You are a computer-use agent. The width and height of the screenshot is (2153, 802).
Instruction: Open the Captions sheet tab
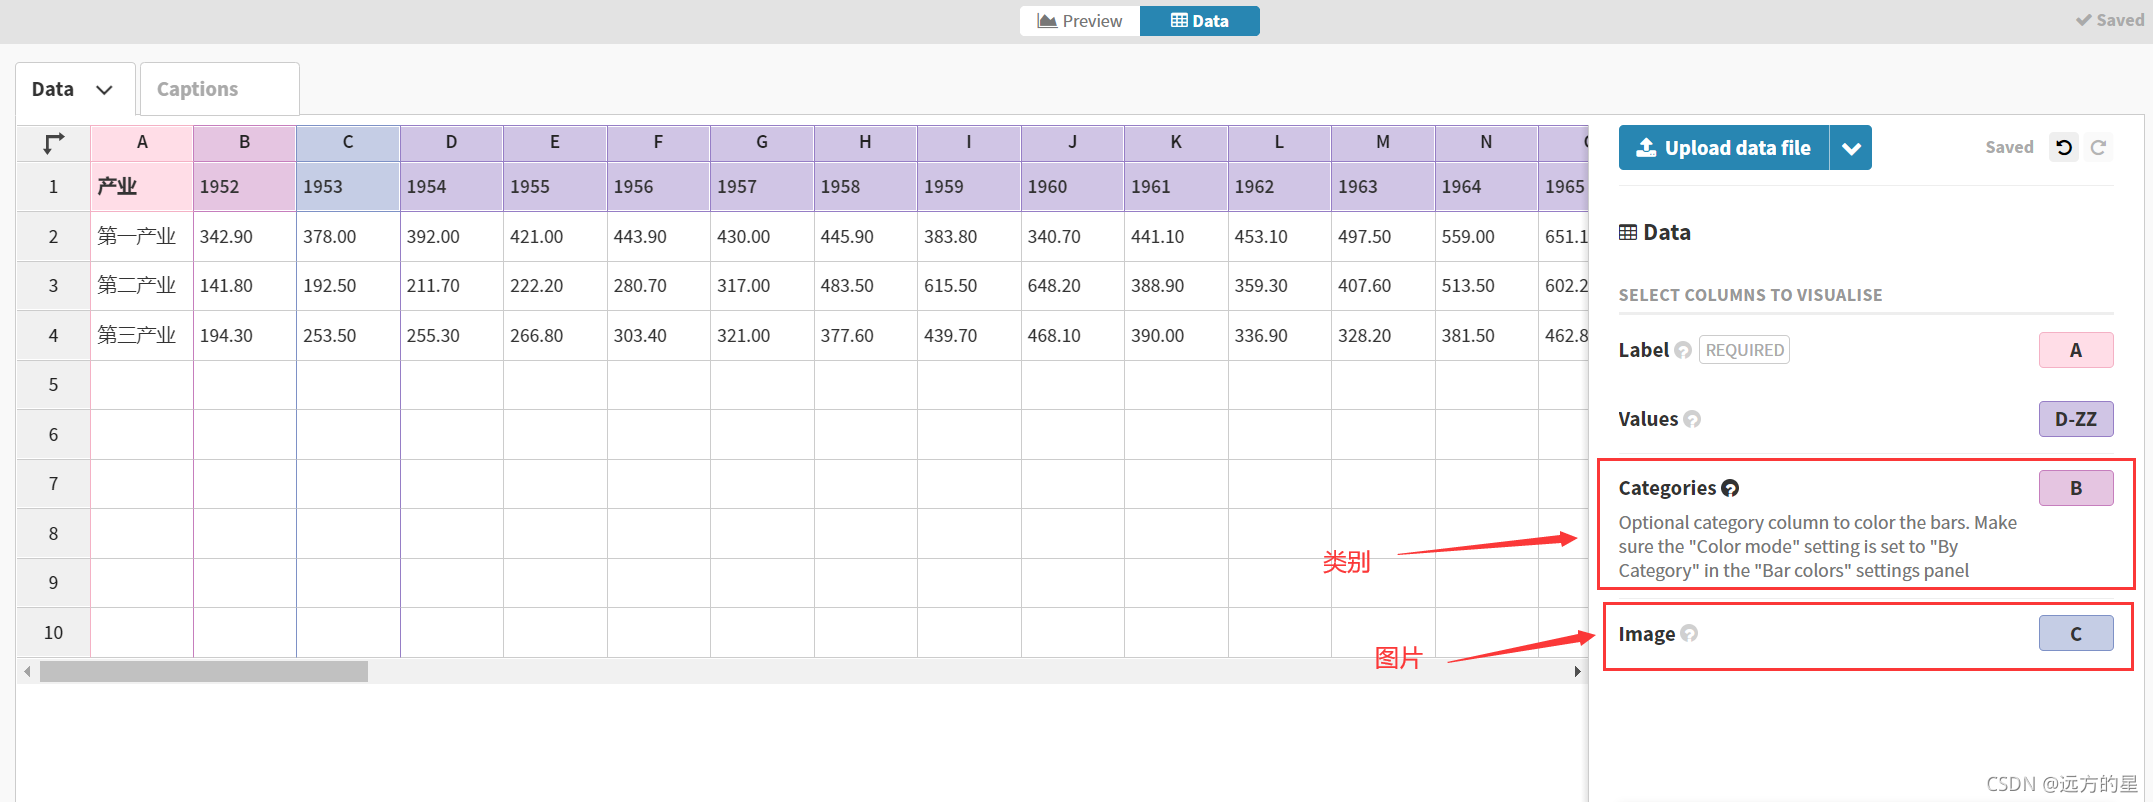[x=220, y=89]
